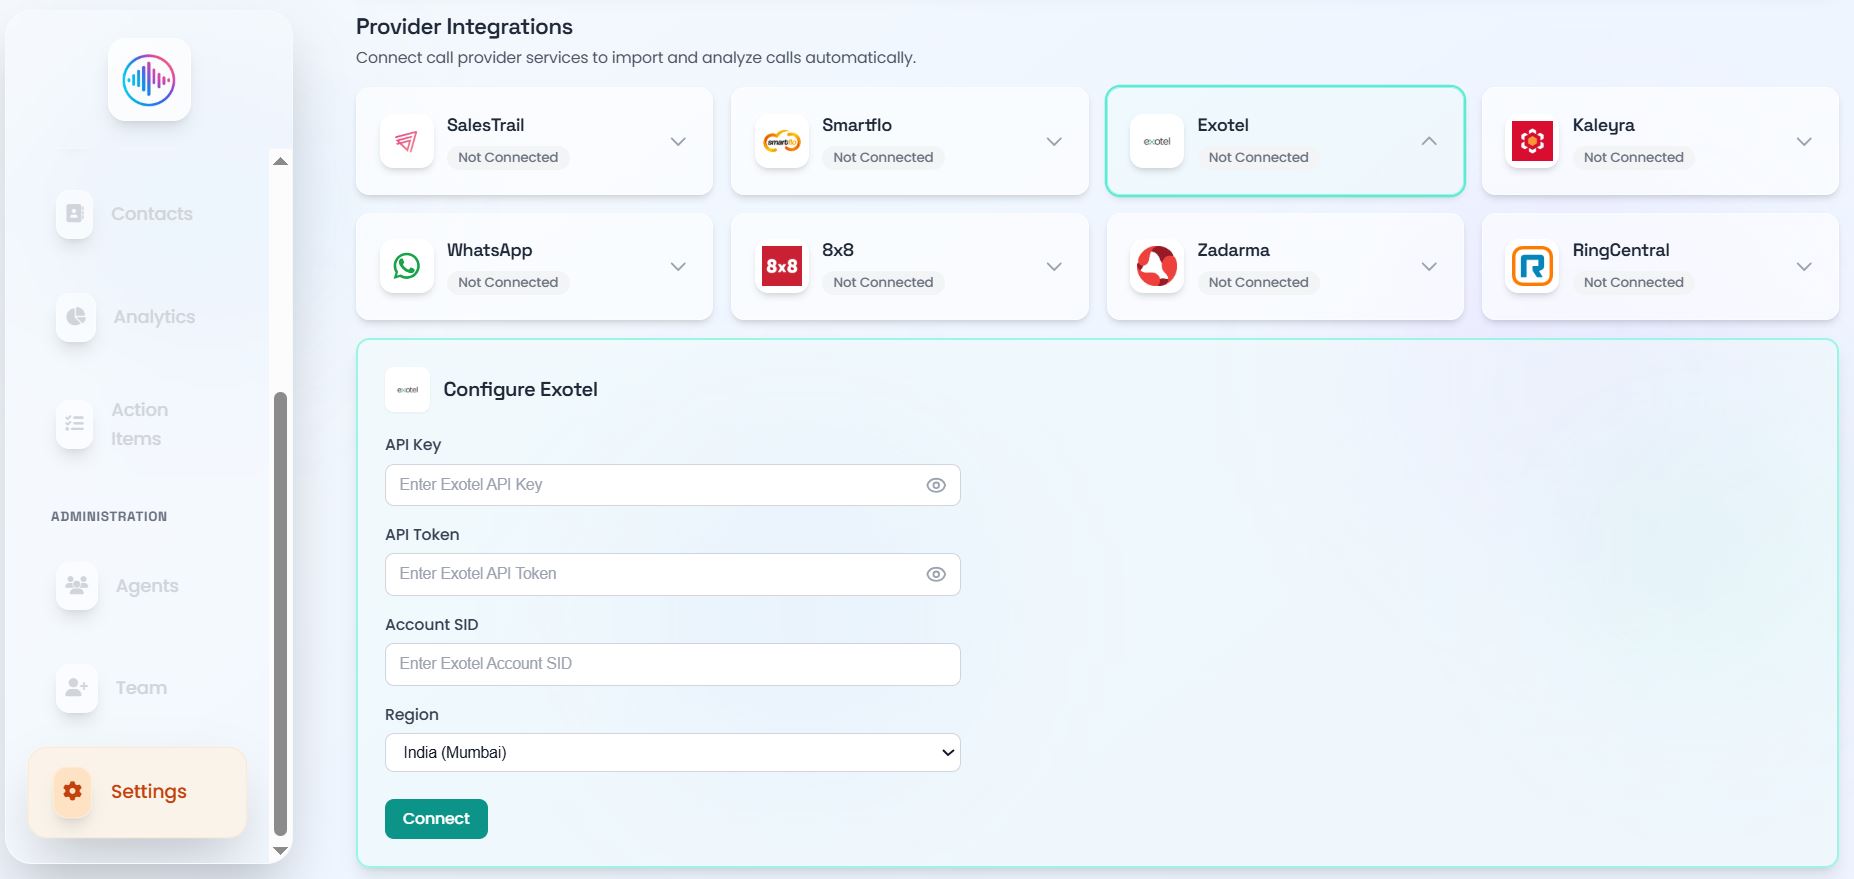Open the Region dropdown
This screenshot has width=1854, height=879.
[672, 753]
